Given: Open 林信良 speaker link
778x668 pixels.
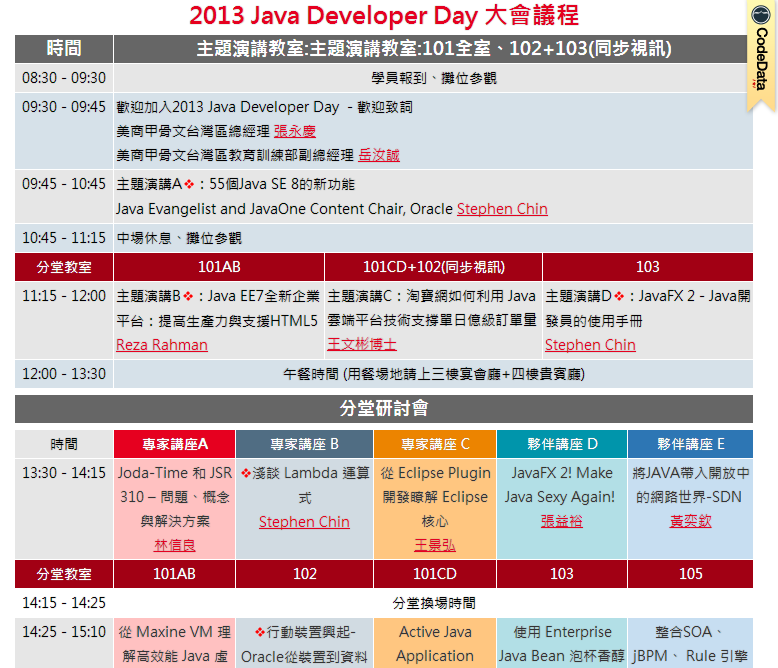Looking at the screenshot, I should (x=175, y=545).
